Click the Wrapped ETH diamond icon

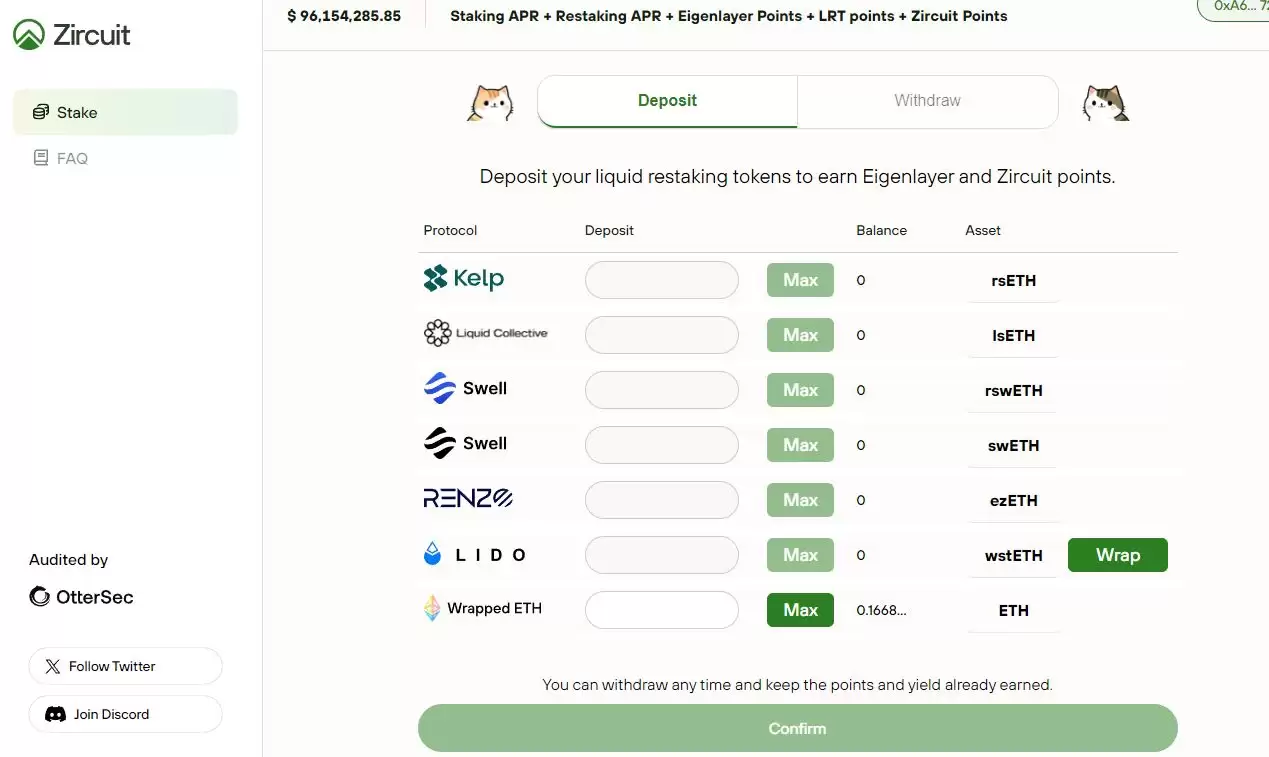click(432, 608)
